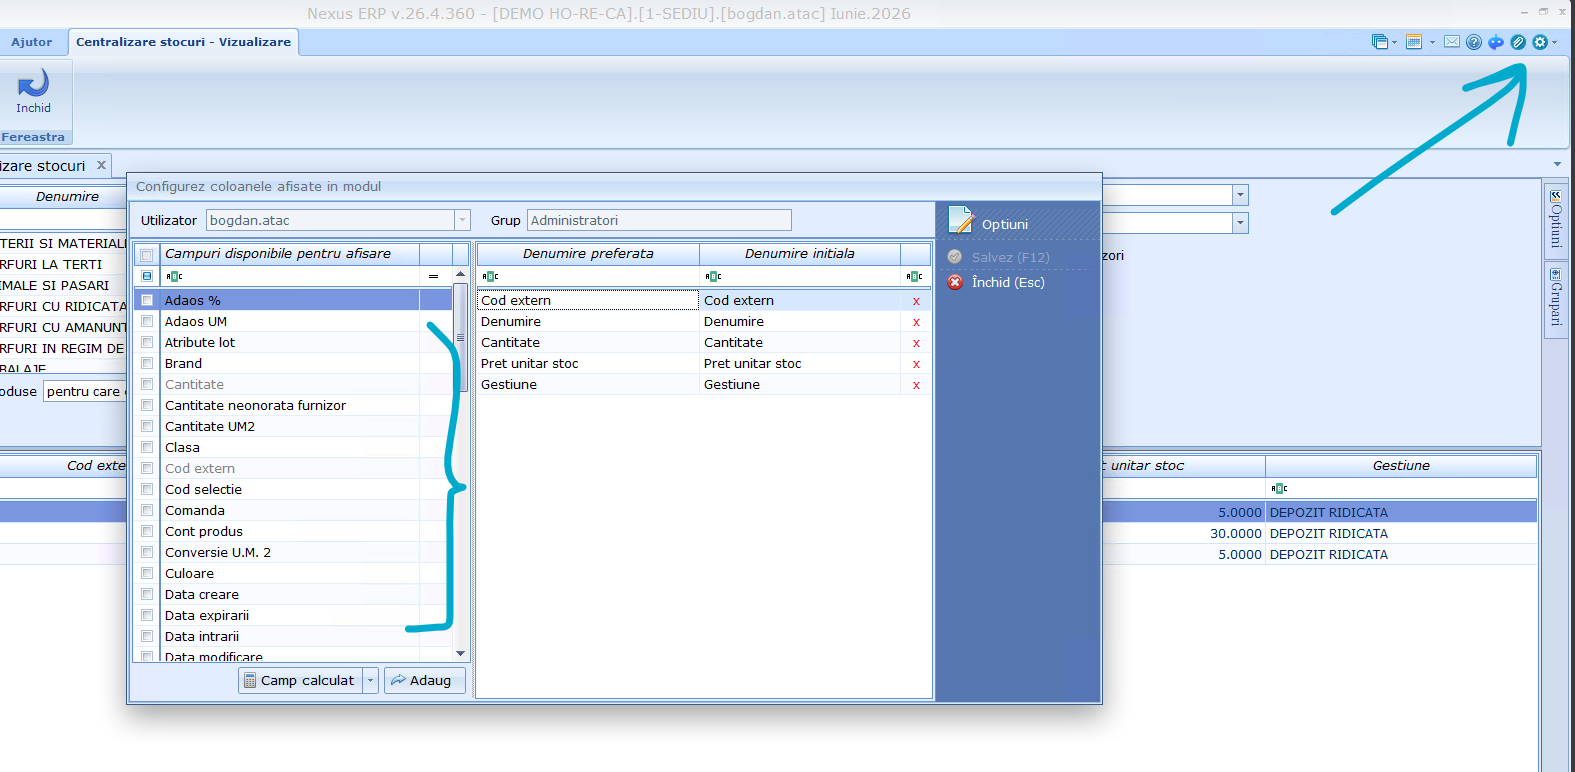This screenshot has width=1575, height=772.
Task: Click Închid (Esc) in Optiuni panel
Action: click(996, 283)
